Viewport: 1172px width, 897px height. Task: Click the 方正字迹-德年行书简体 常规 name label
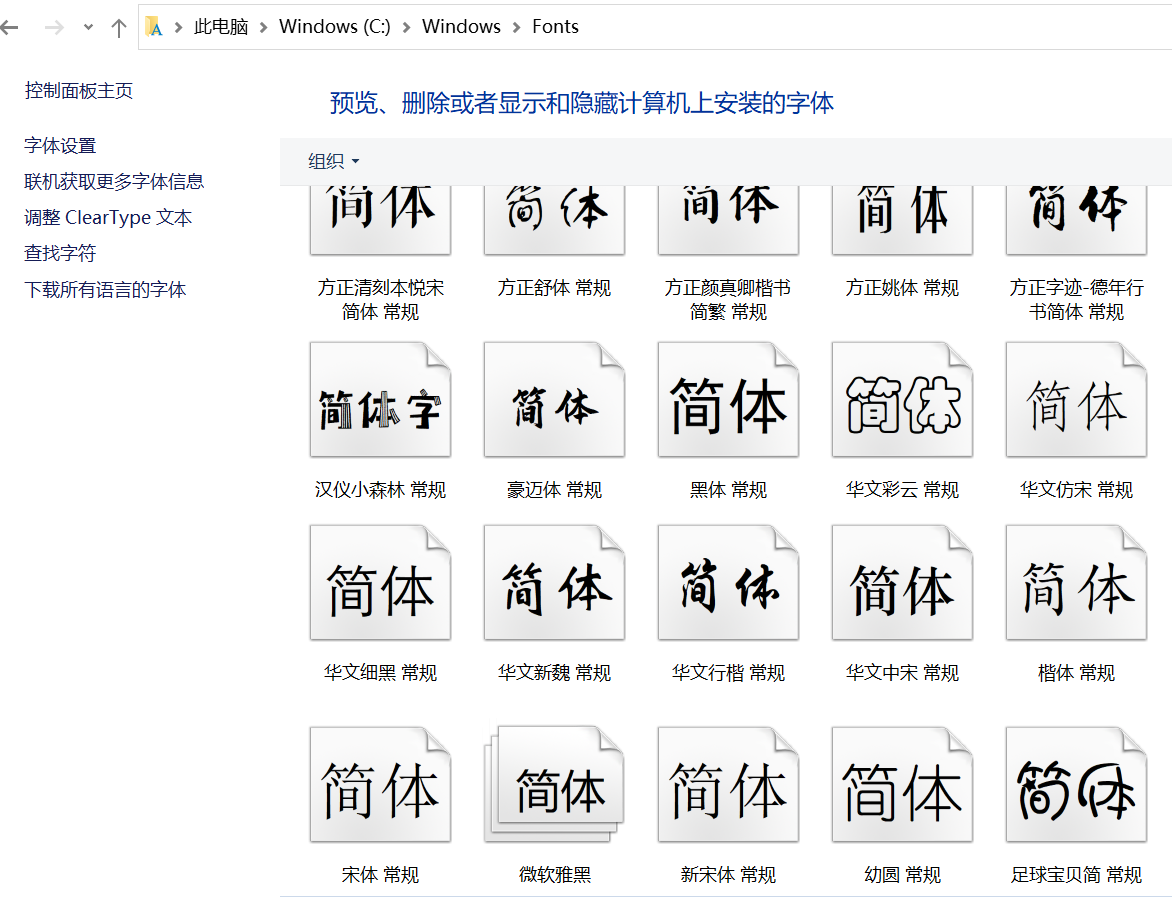[1076, 300]
